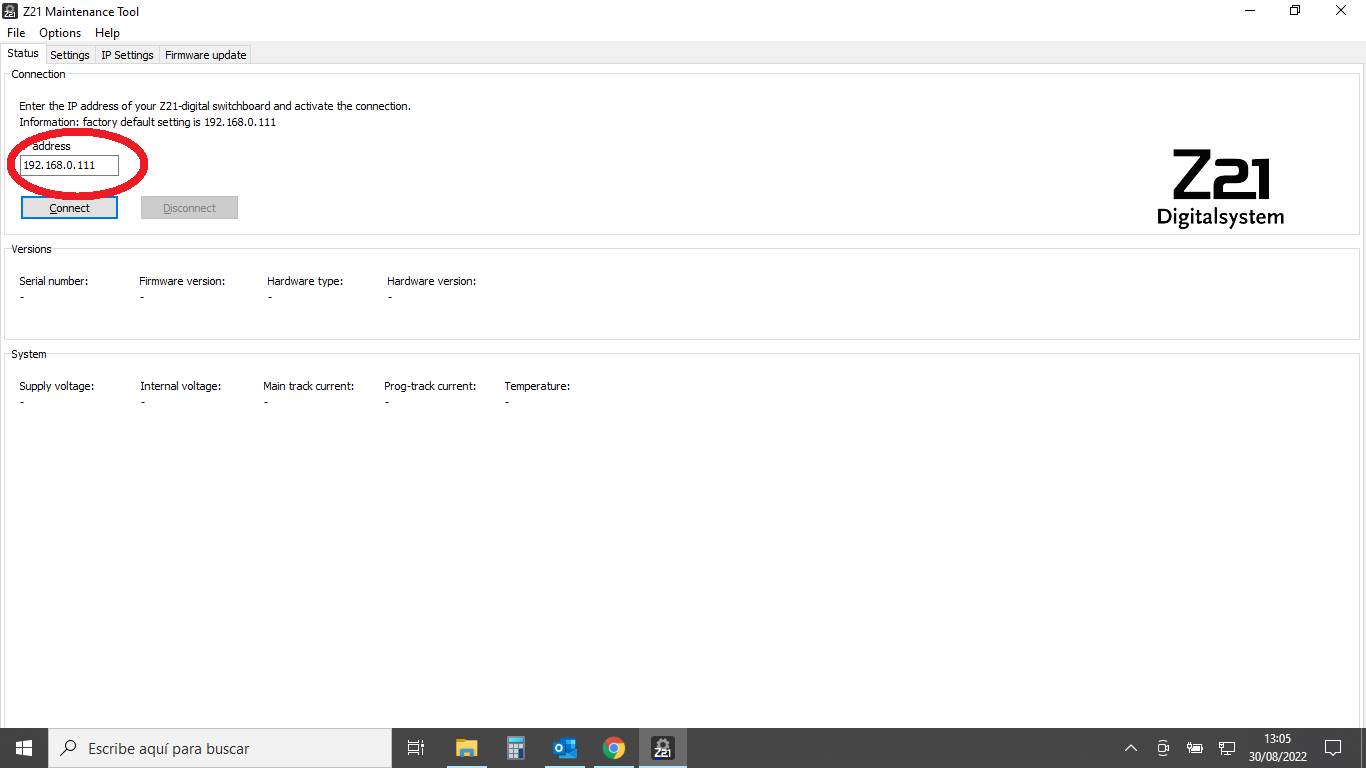
Task: Click the Prog-track current label
Action: [430, 386]
